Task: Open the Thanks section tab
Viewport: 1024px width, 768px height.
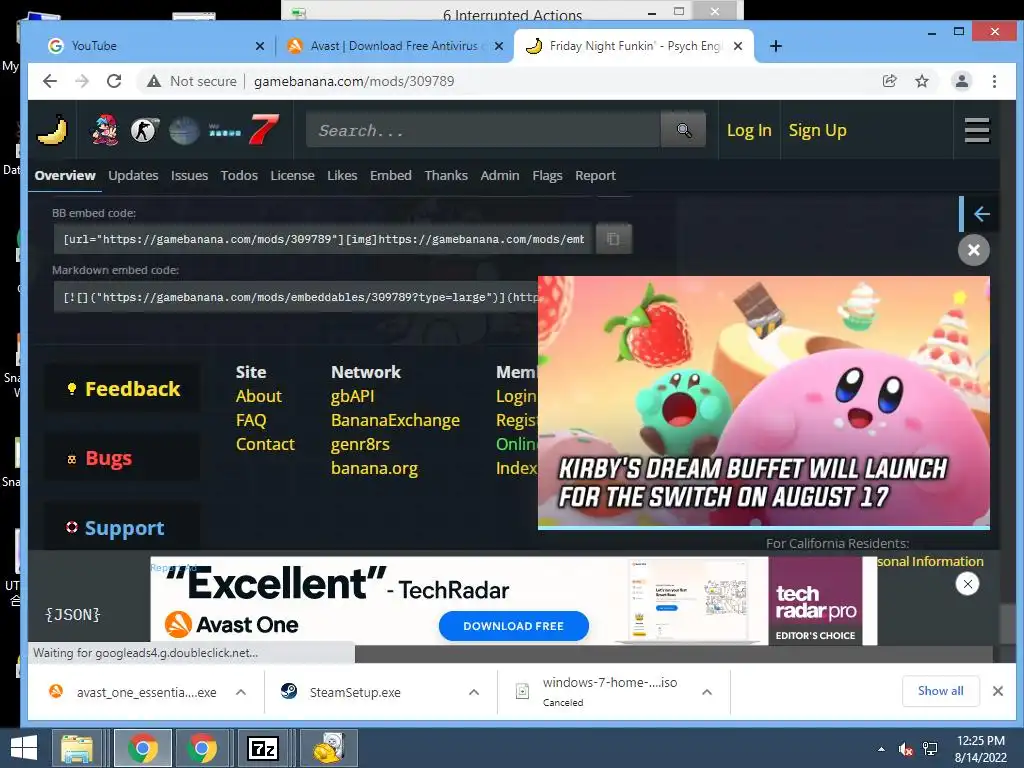Action: (x=446, y=175)
